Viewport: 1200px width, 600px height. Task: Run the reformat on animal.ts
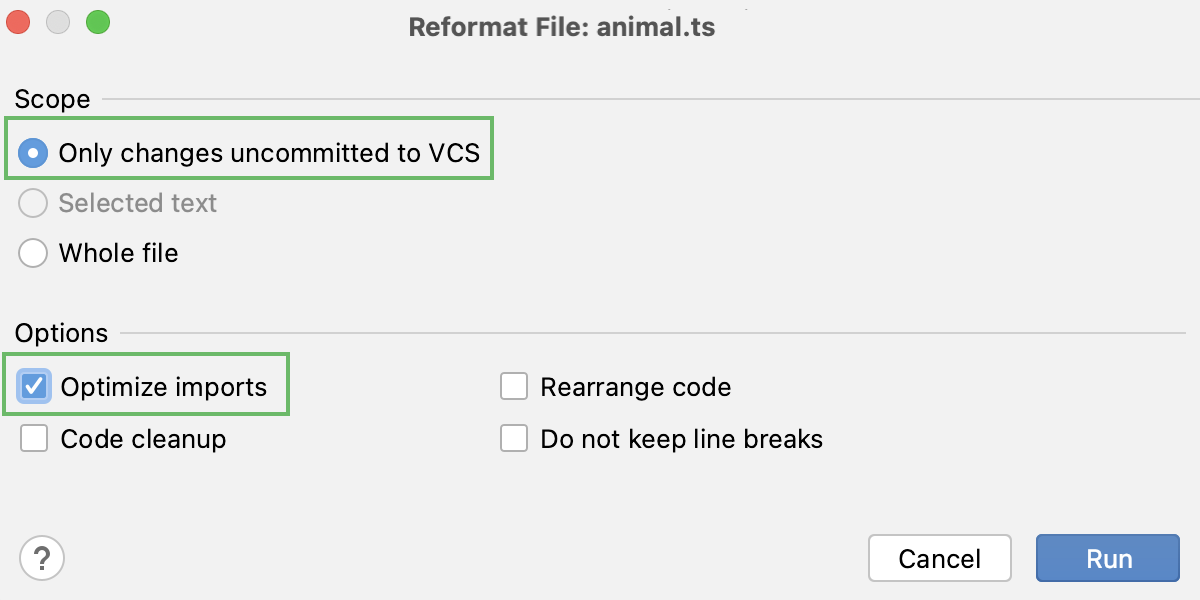pos(1107,558)
